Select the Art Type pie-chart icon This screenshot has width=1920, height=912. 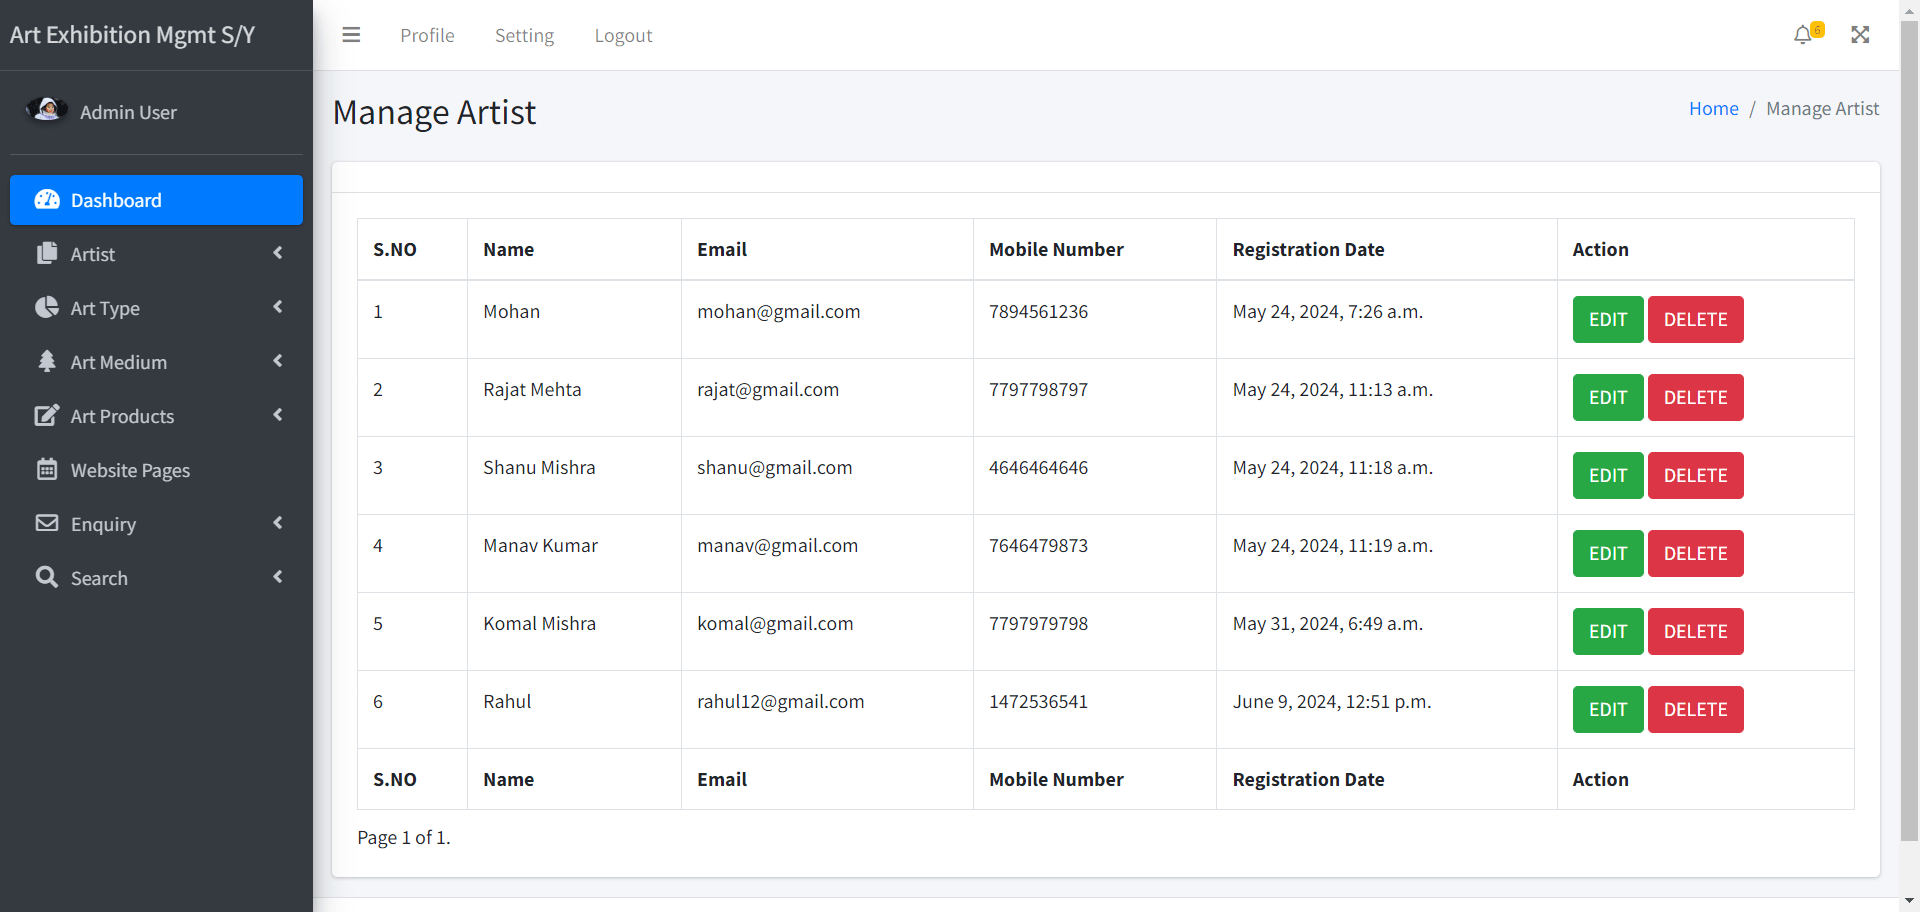(x=47, y=308)
